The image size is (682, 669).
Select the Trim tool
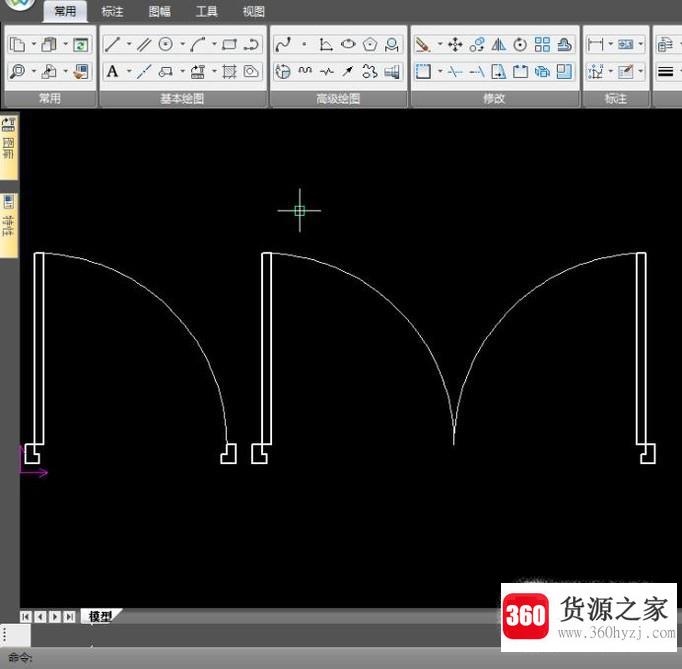pos(455,71)
